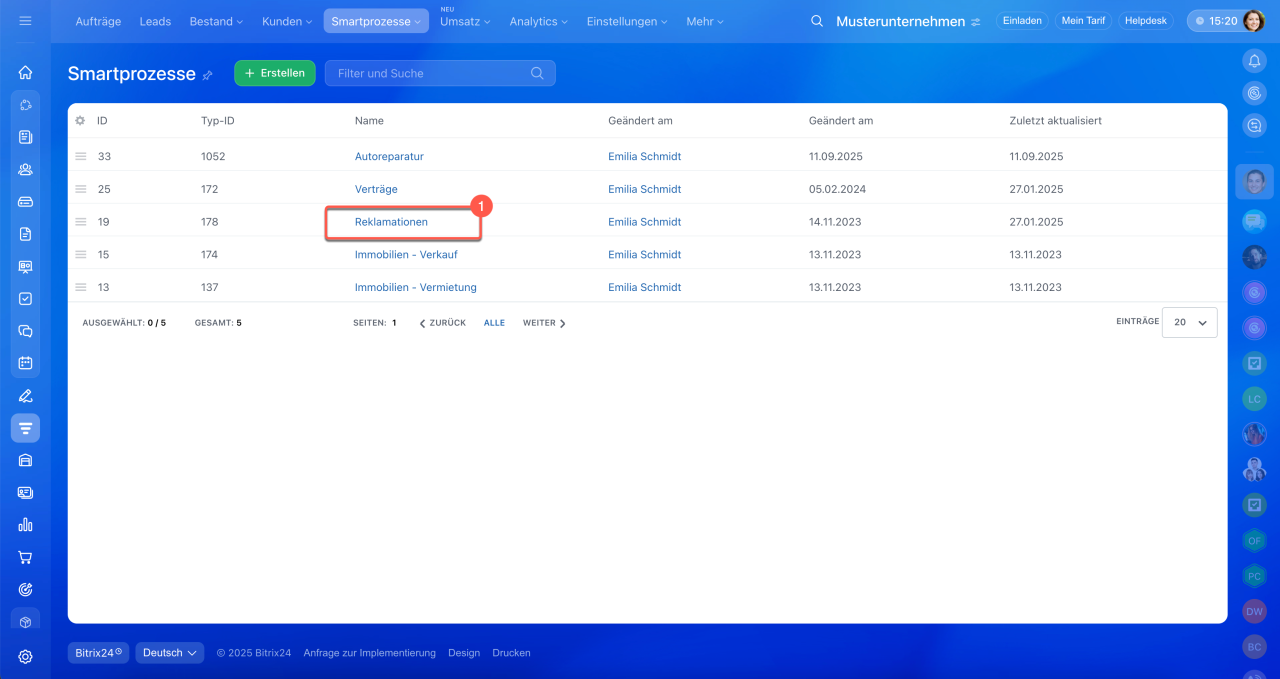Go to the Leads tab
1280x679 pixels.
pos(155,21)
